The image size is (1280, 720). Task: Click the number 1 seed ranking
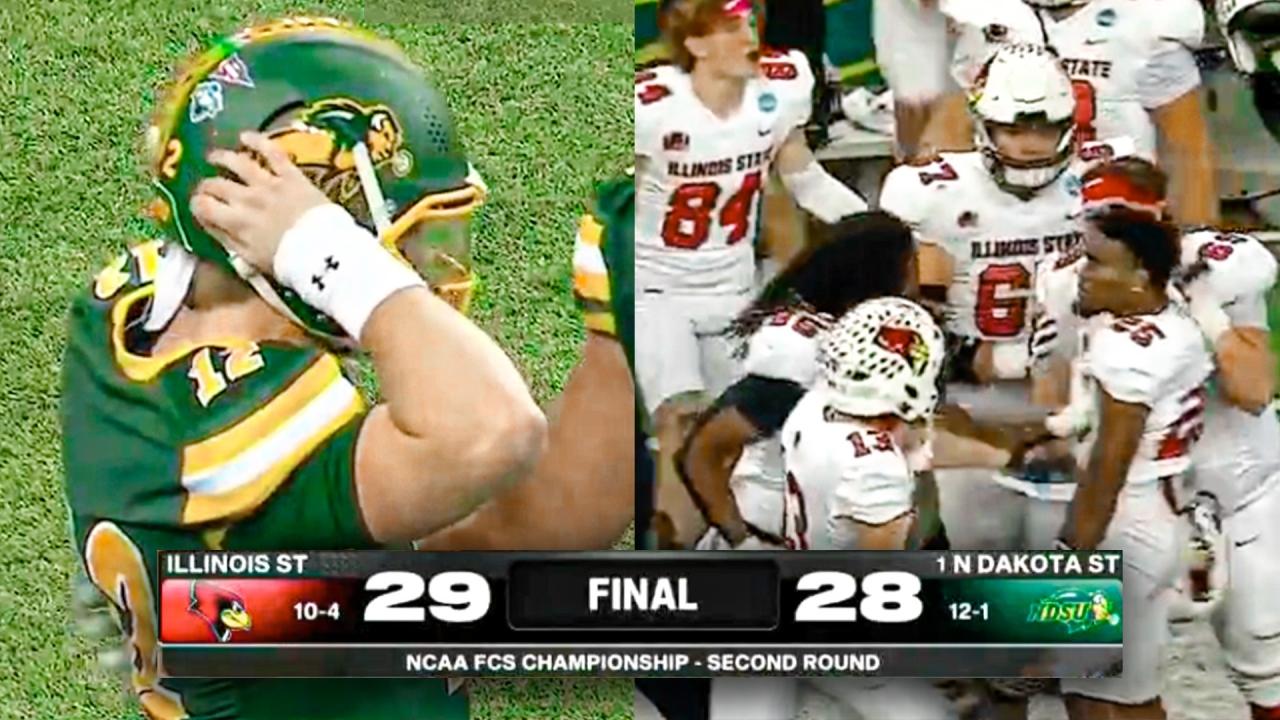941,564
